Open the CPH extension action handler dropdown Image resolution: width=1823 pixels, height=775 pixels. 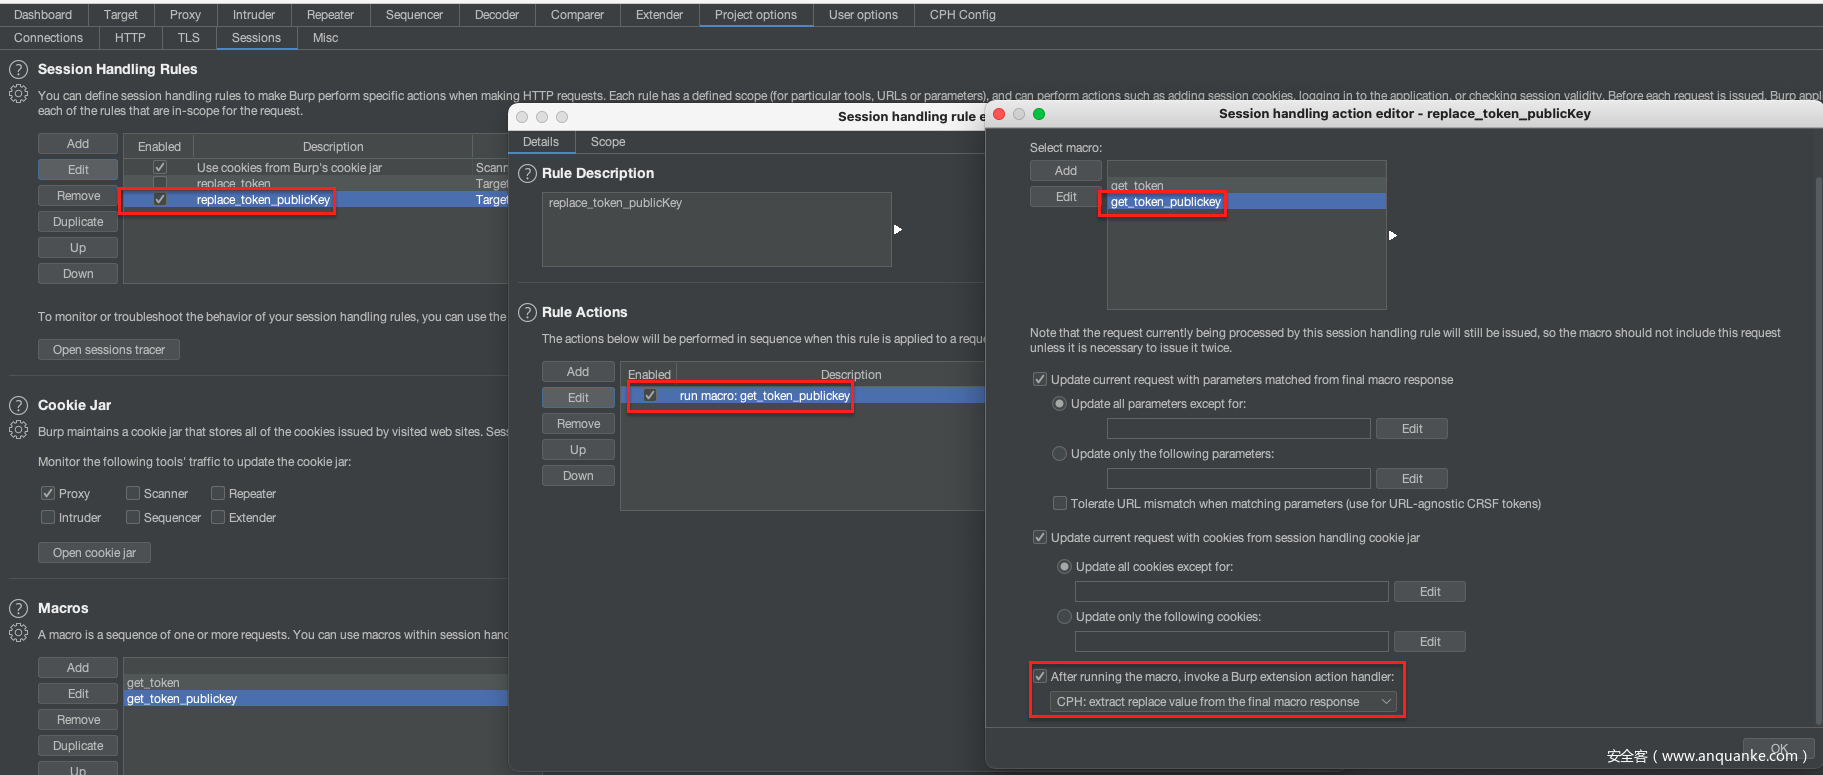[x=1222, y=702]
